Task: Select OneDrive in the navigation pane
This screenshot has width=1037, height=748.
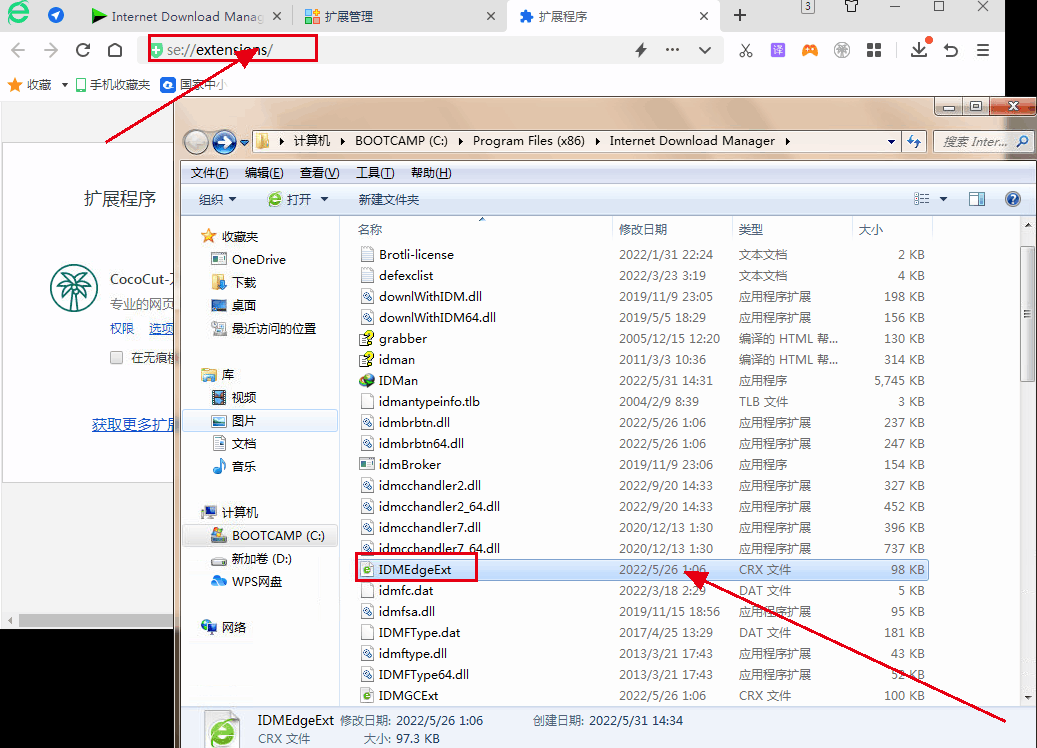Action: coord(259,260)
